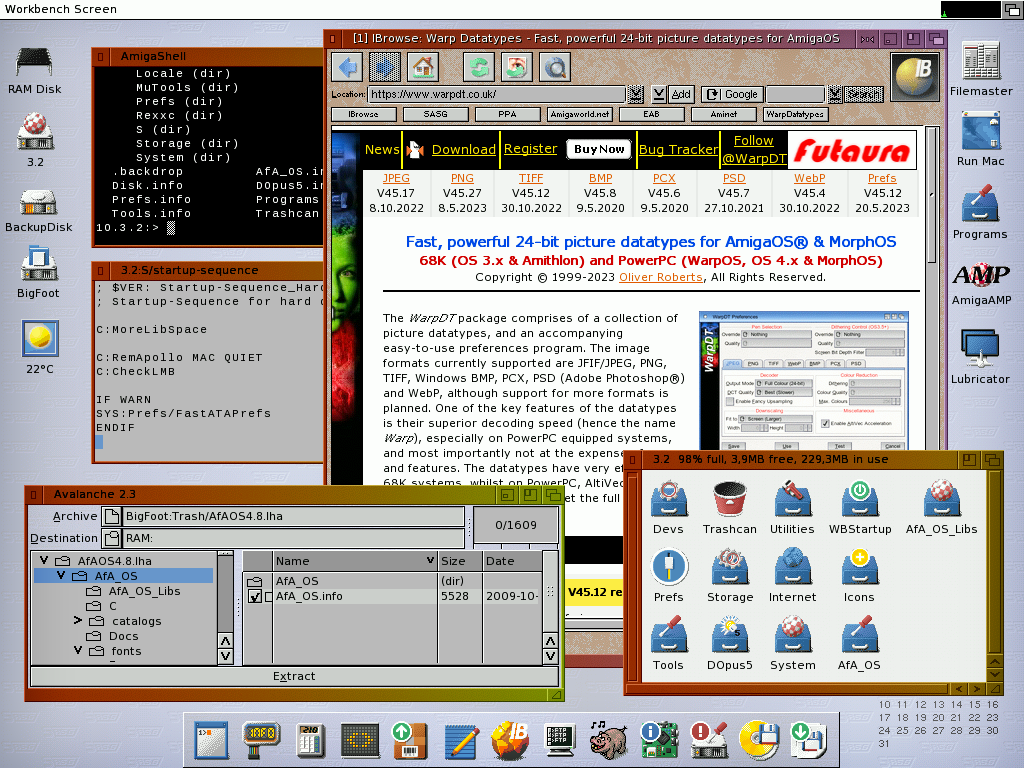This screenshot has width=1024, height=768.
Task: Open the Internet drawer icon
Action: 792,576
